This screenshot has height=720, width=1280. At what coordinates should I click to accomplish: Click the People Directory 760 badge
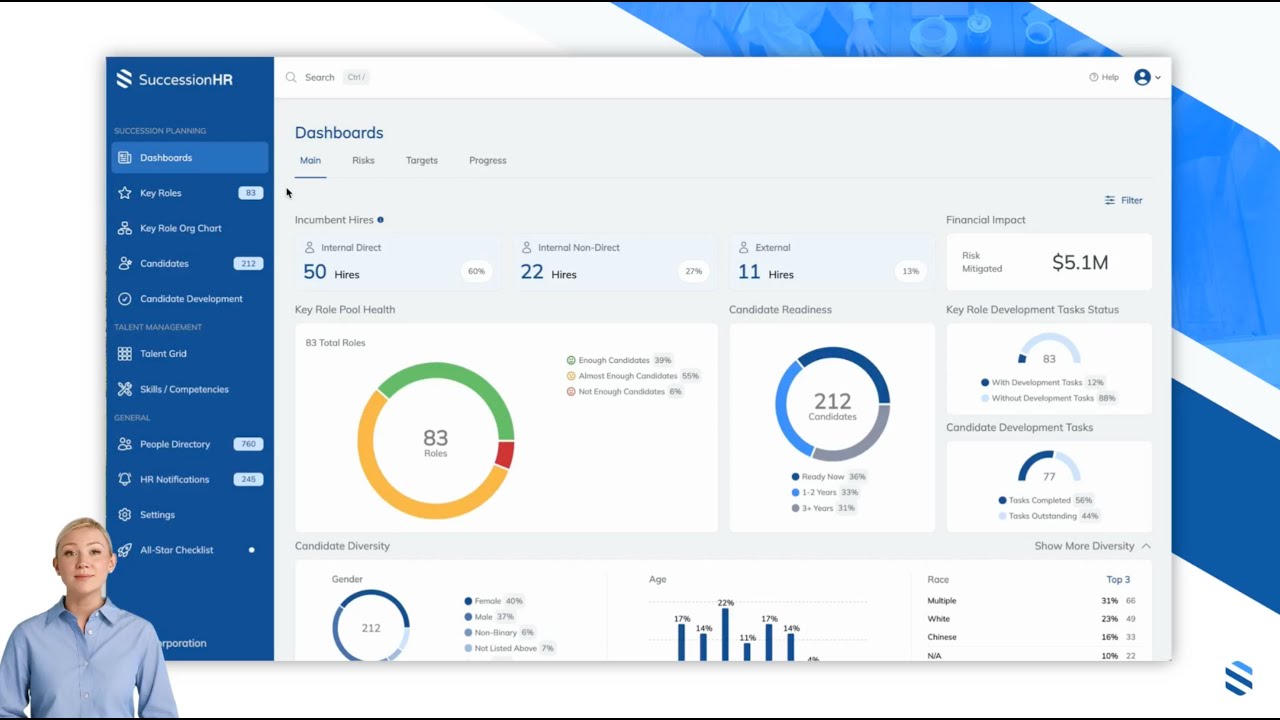248,444
